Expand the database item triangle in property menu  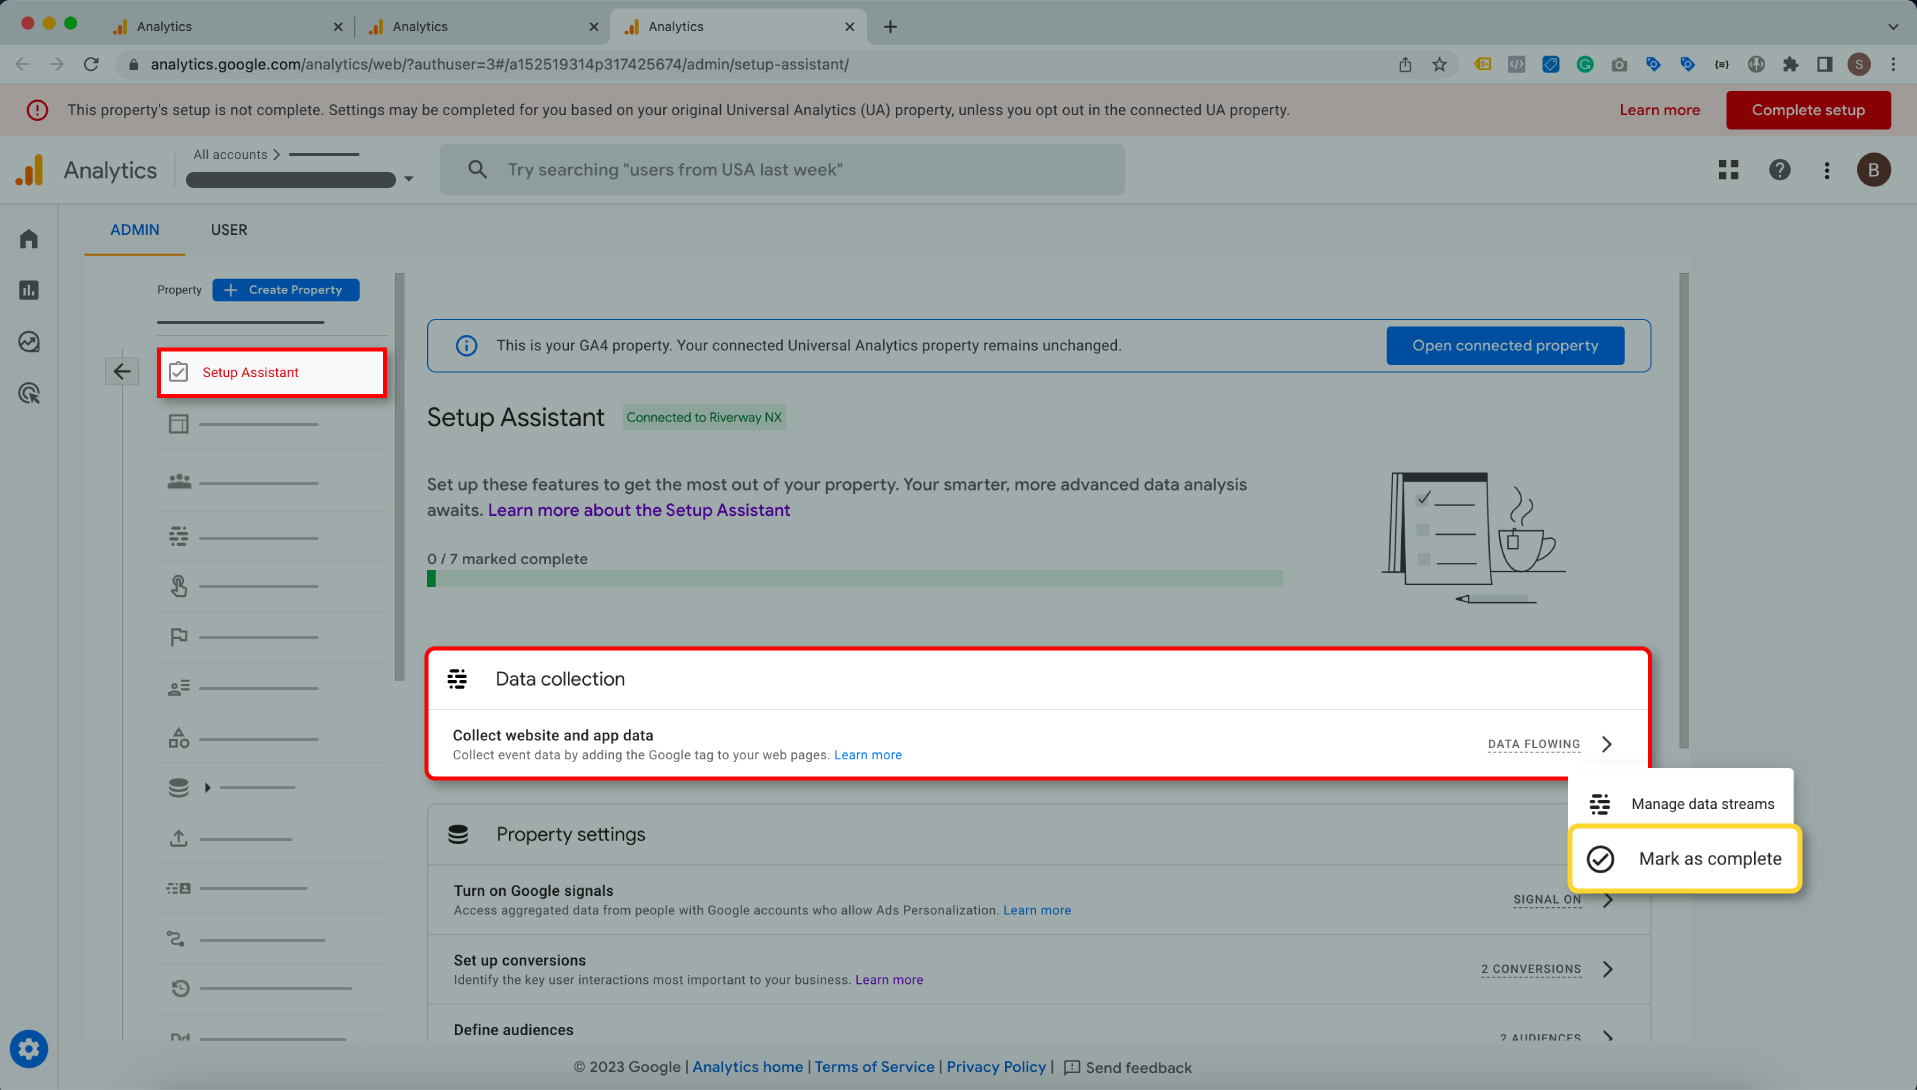(x=207, y=787)
